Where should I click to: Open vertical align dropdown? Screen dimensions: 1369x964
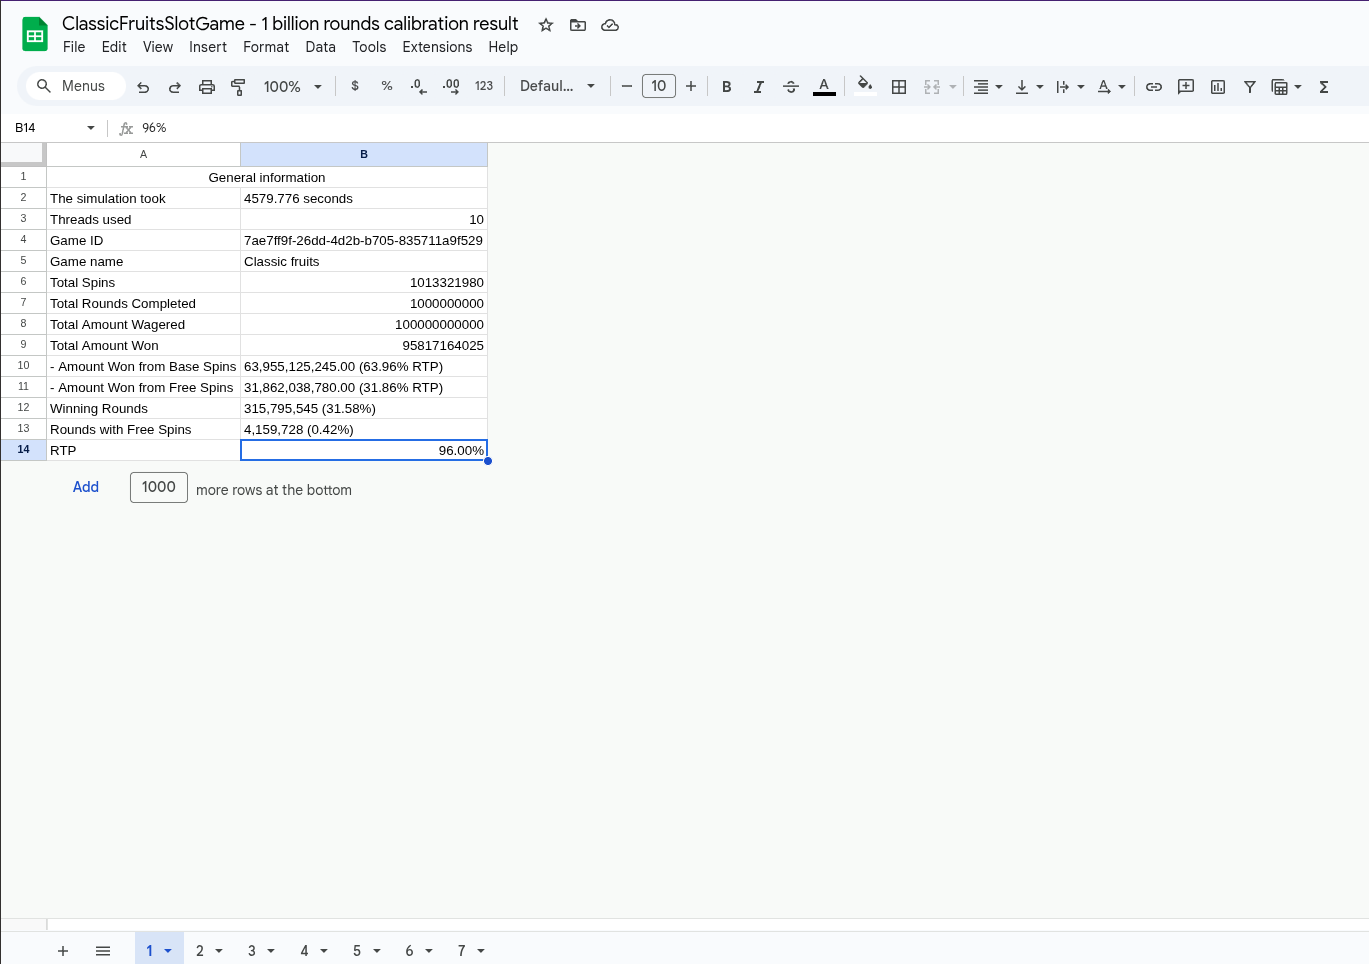1028,87
